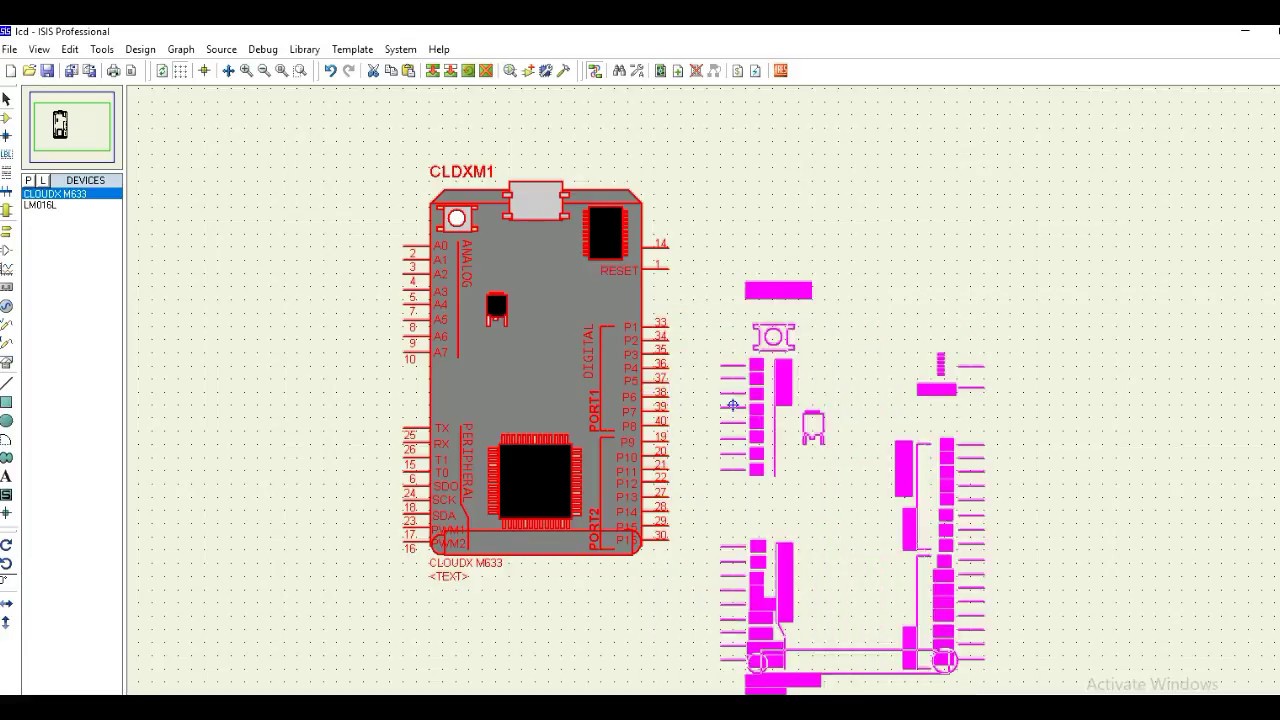Image resolution: width=1280 pixels, height=720 pixels.
Task: Choose the 2D line drawing tool
Action: coord(6,384)
